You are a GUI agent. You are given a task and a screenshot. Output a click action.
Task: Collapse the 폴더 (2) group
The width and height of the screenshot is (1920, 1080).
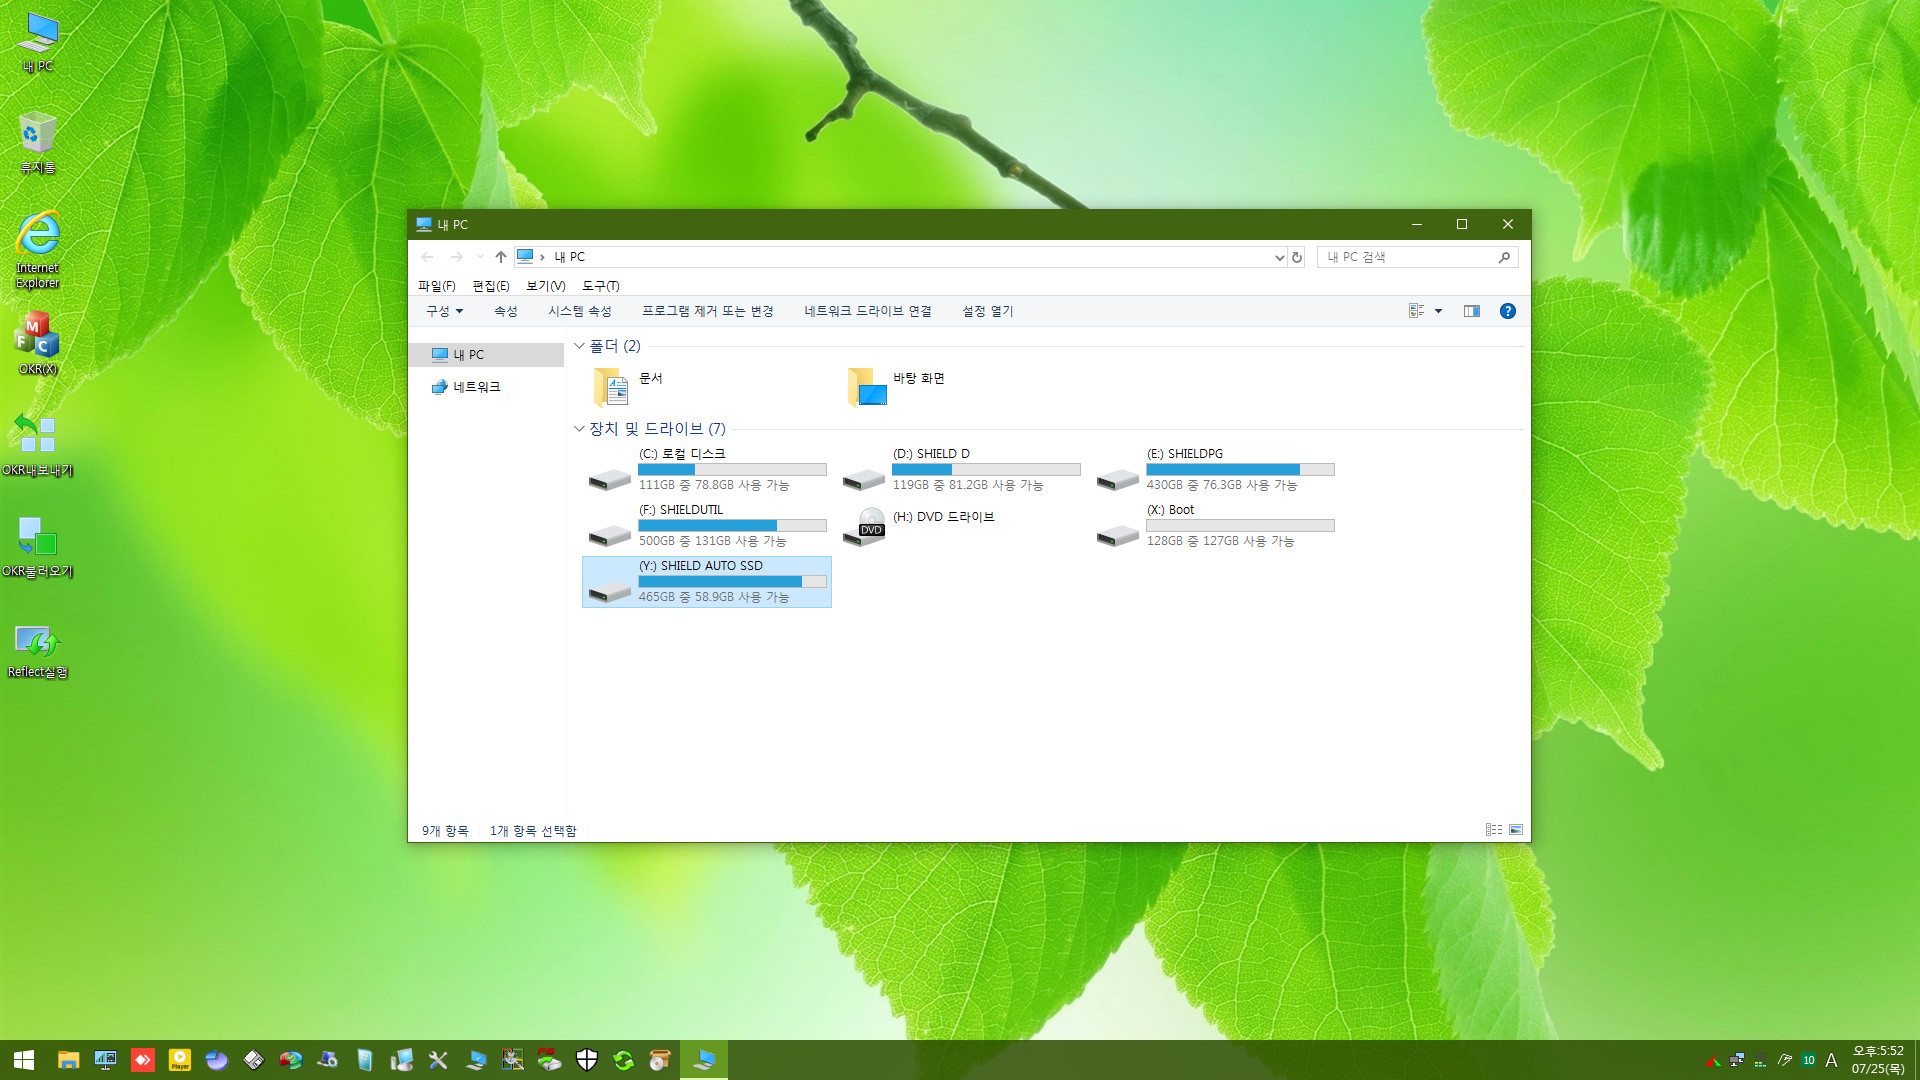pyautogui.click(x=579, y=346)
